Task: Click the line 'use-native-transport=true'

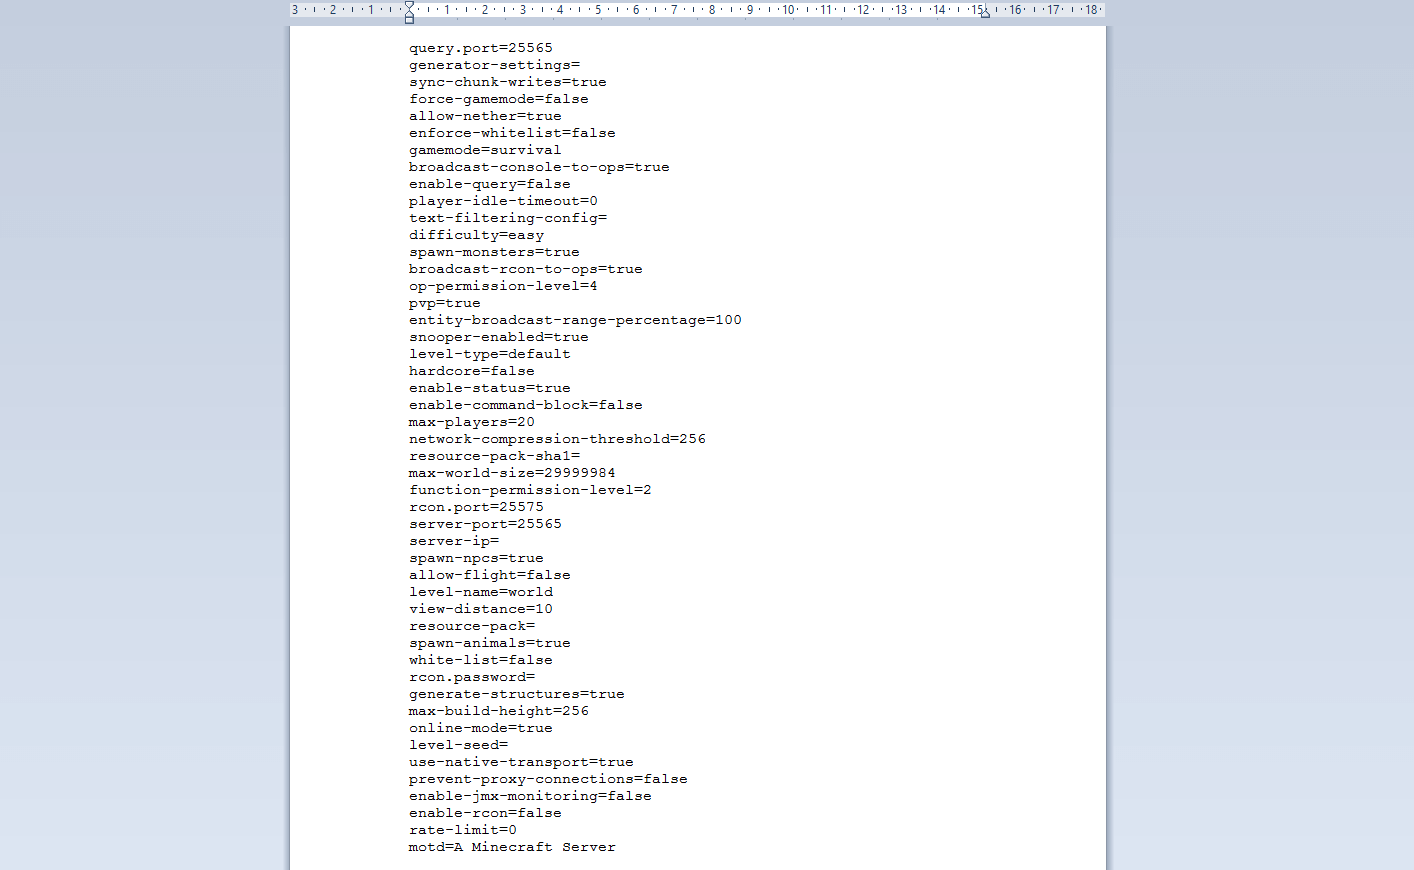Action: [521, 762]
